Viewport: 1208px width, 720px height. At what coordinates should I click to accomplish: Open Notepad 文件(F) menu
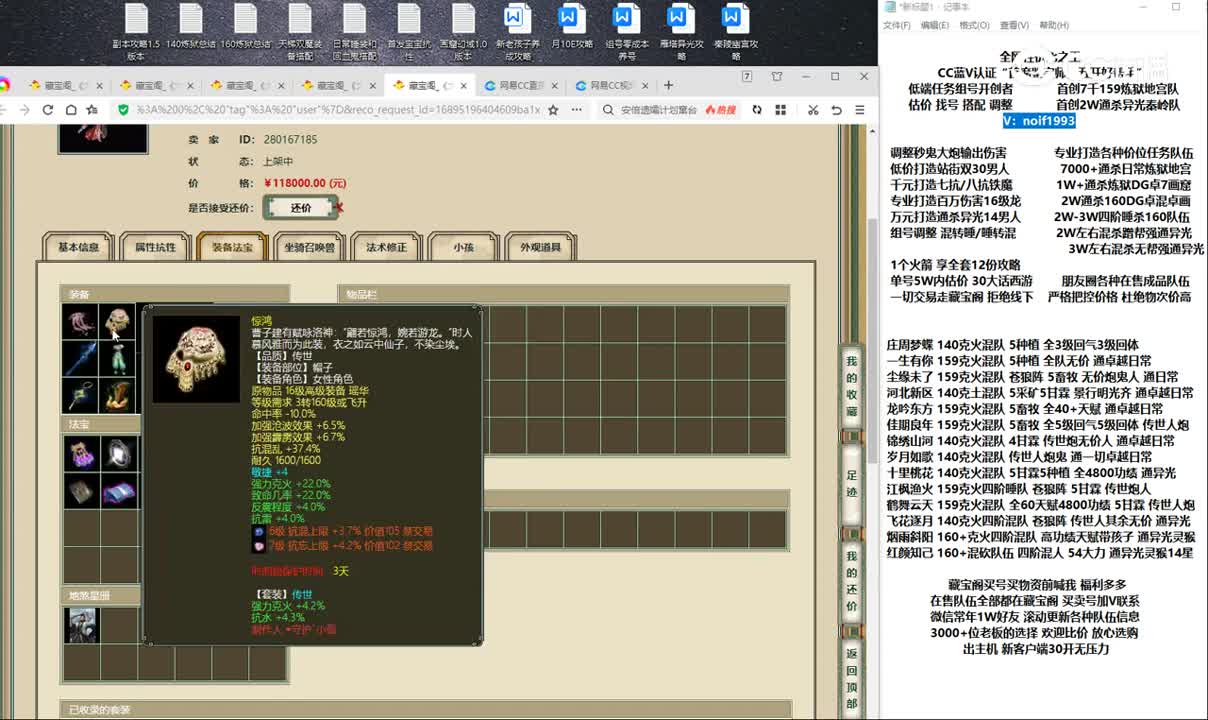[x=897, y=25]
